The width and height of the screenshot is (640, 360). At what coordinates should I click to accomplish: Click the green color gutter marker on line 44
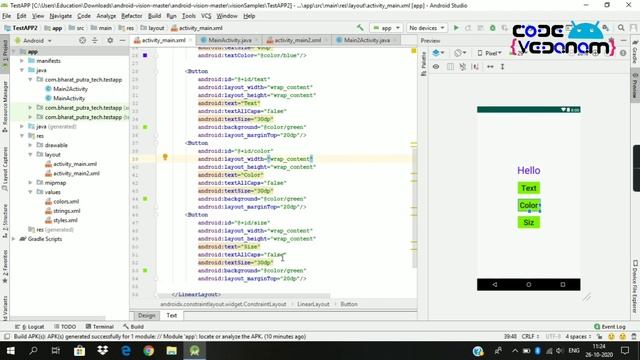145,199
